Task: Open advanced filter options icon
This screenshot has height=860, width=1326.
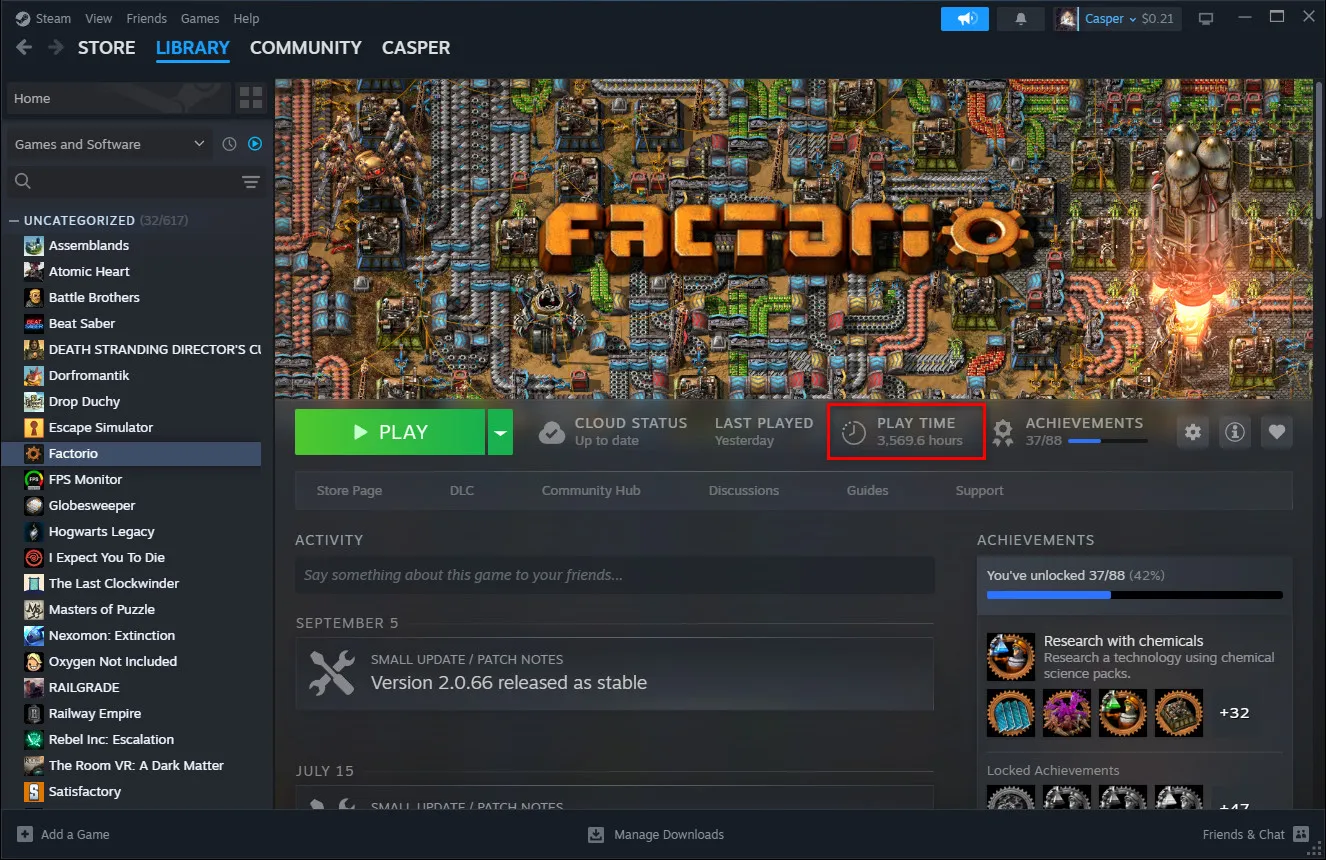Action: 250,181
